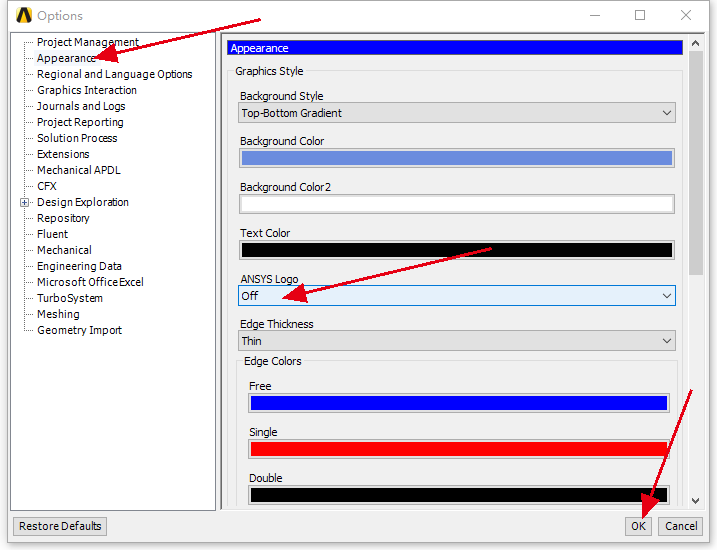Select Project Management in the tree
The width and height of the screenshot is (717, 550).
pos(88,42)
